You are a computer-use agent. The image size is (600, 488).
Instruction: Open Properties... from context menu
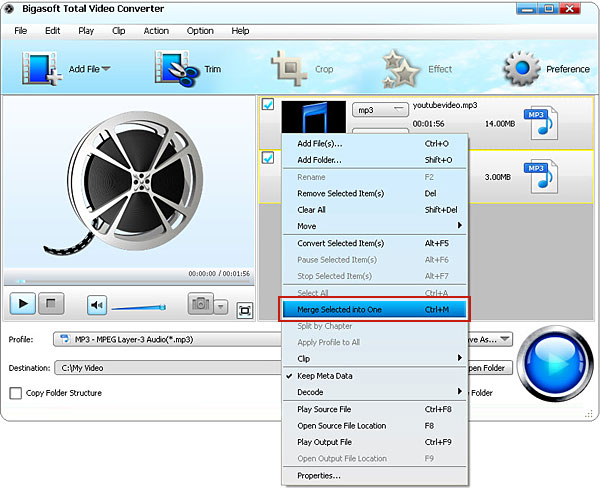374,476
